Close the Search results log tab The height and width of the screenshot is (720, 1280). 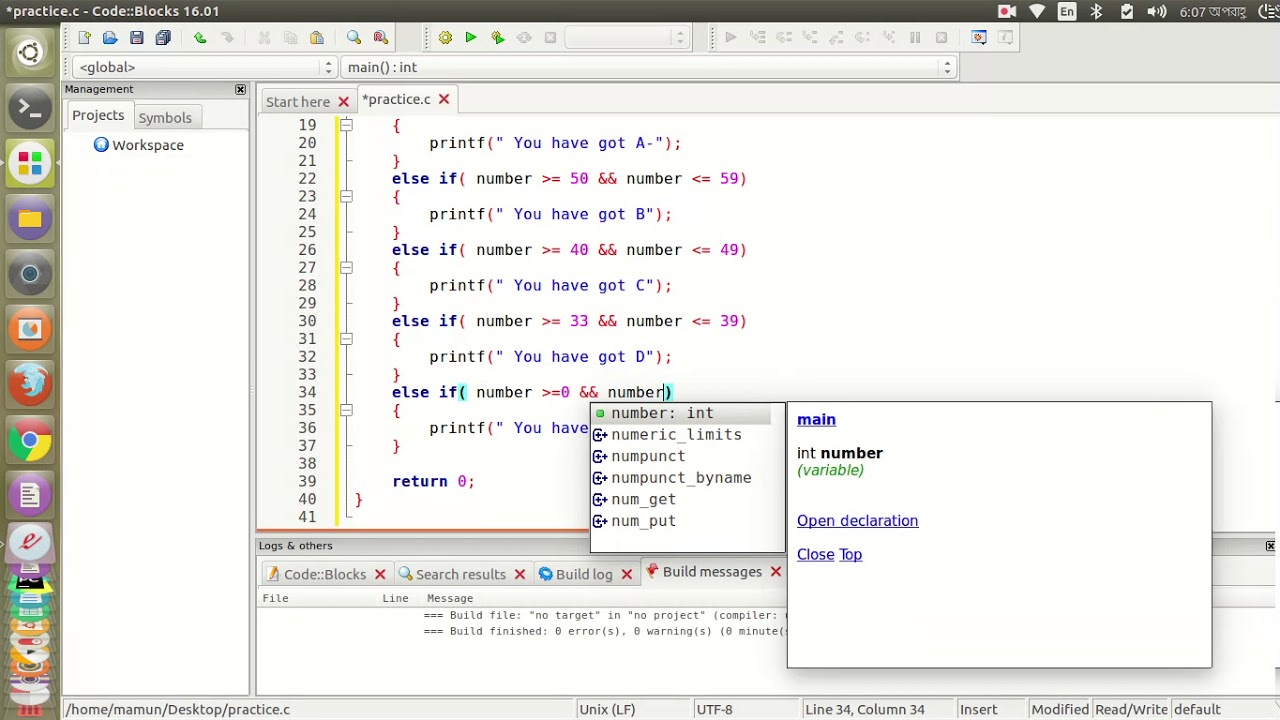pyautogui.click(x=519, y=574)
